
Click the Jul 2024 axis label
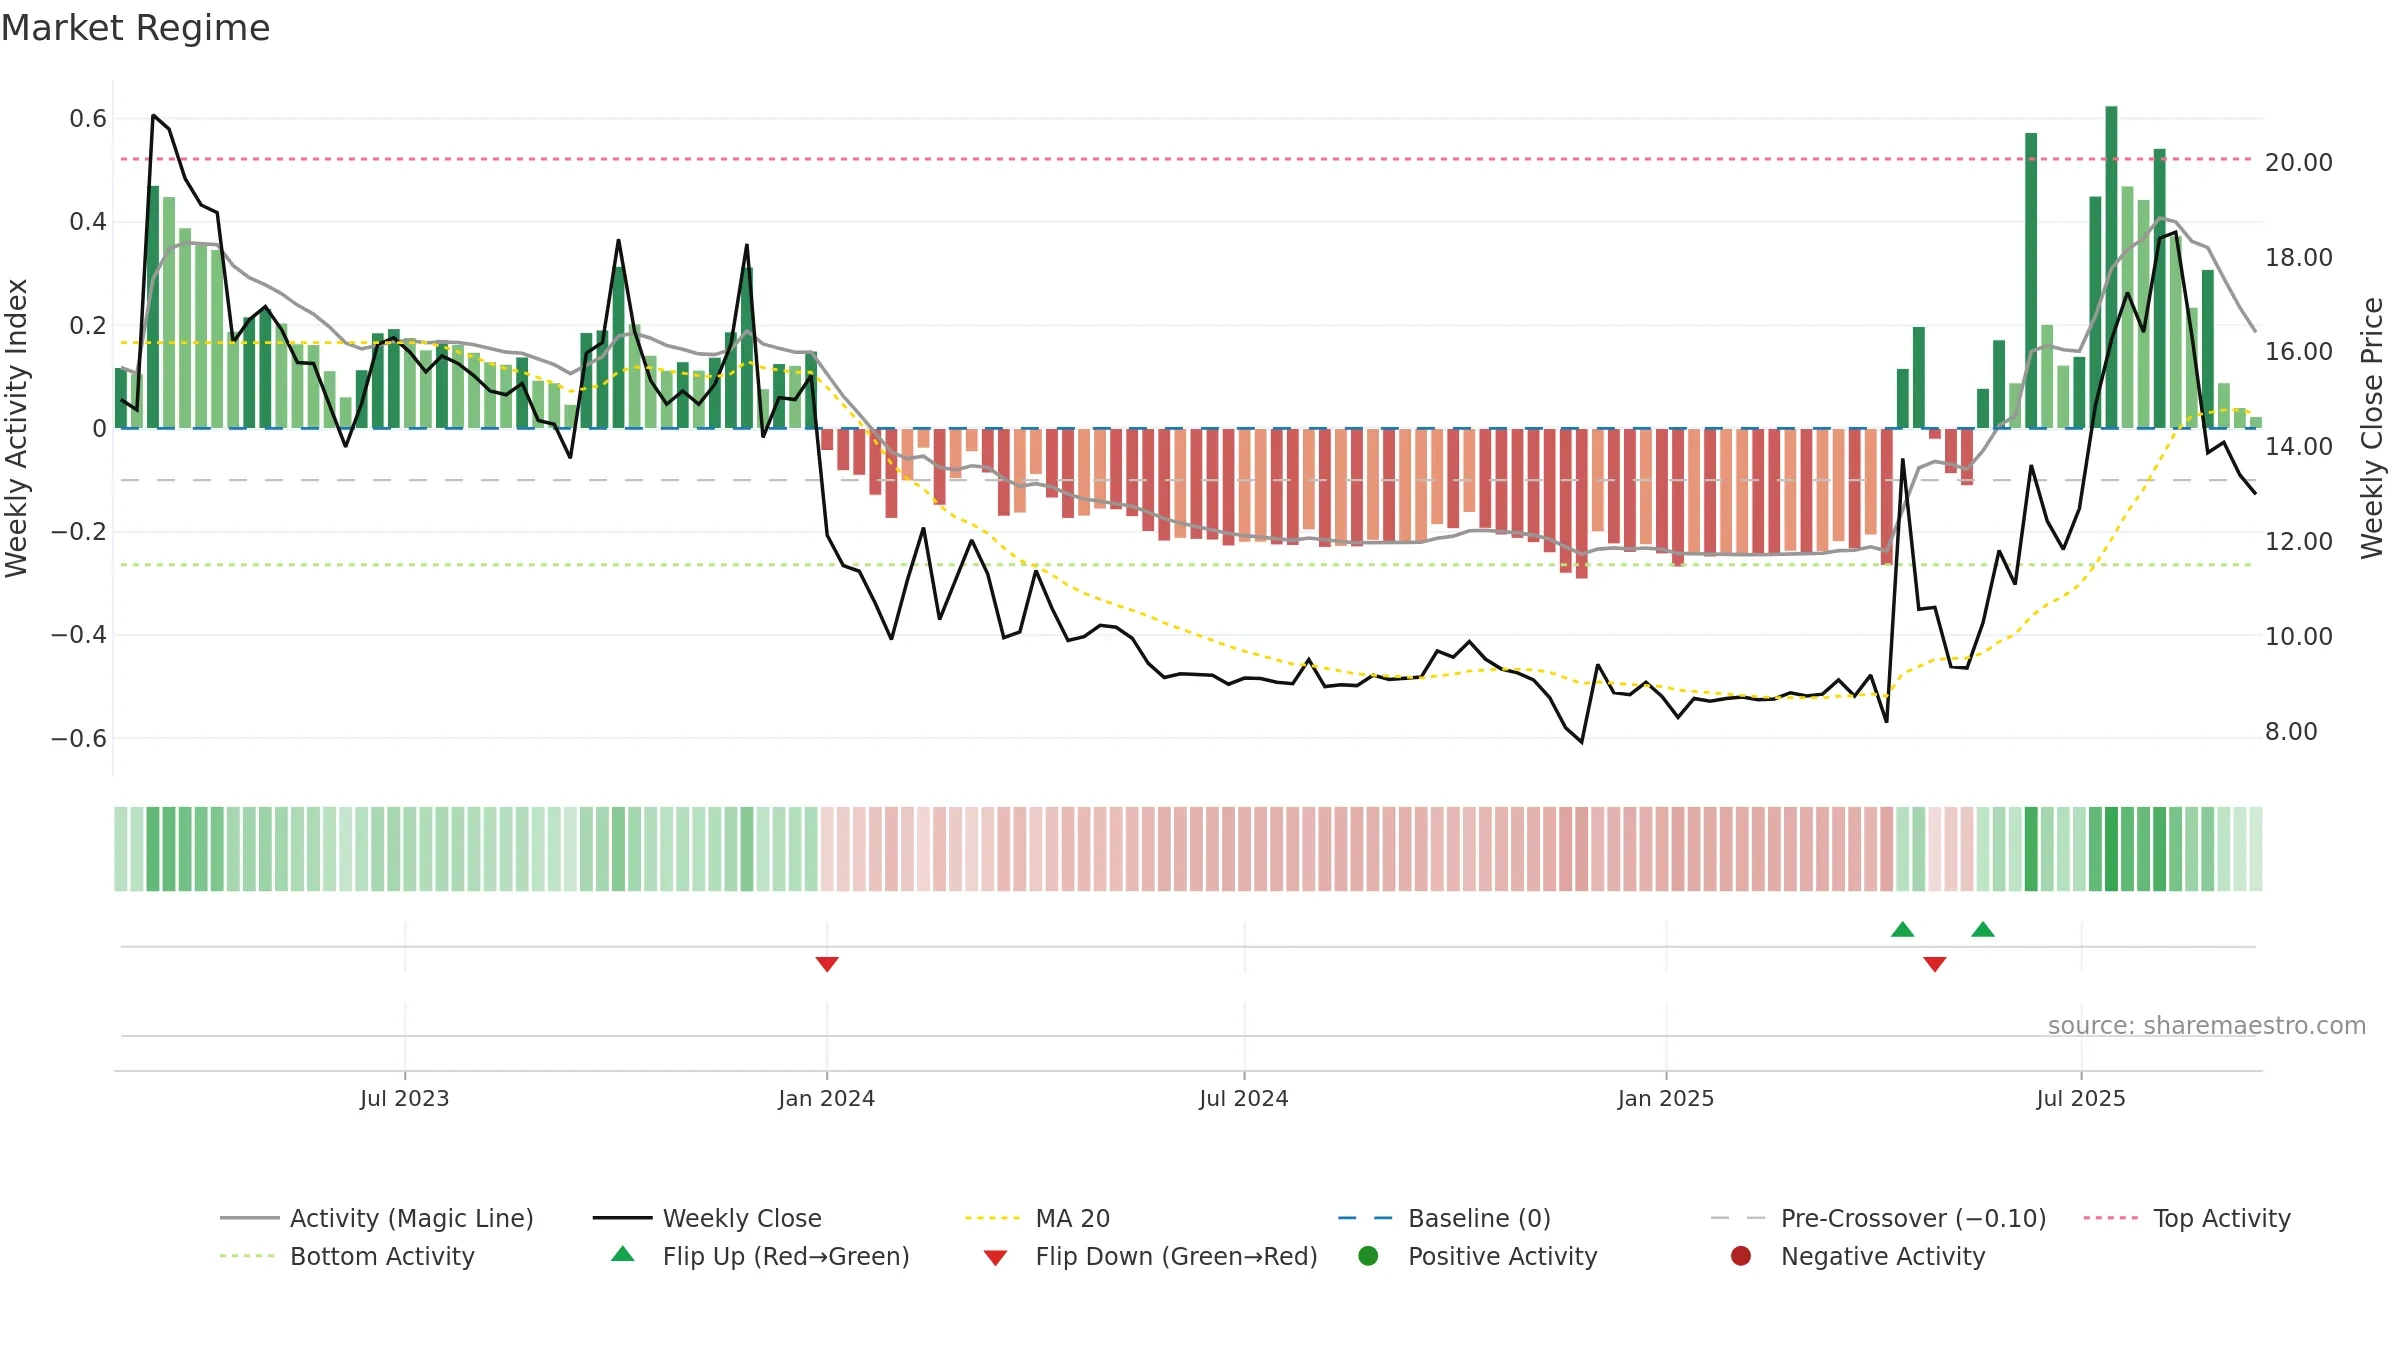(1244, 1098)
